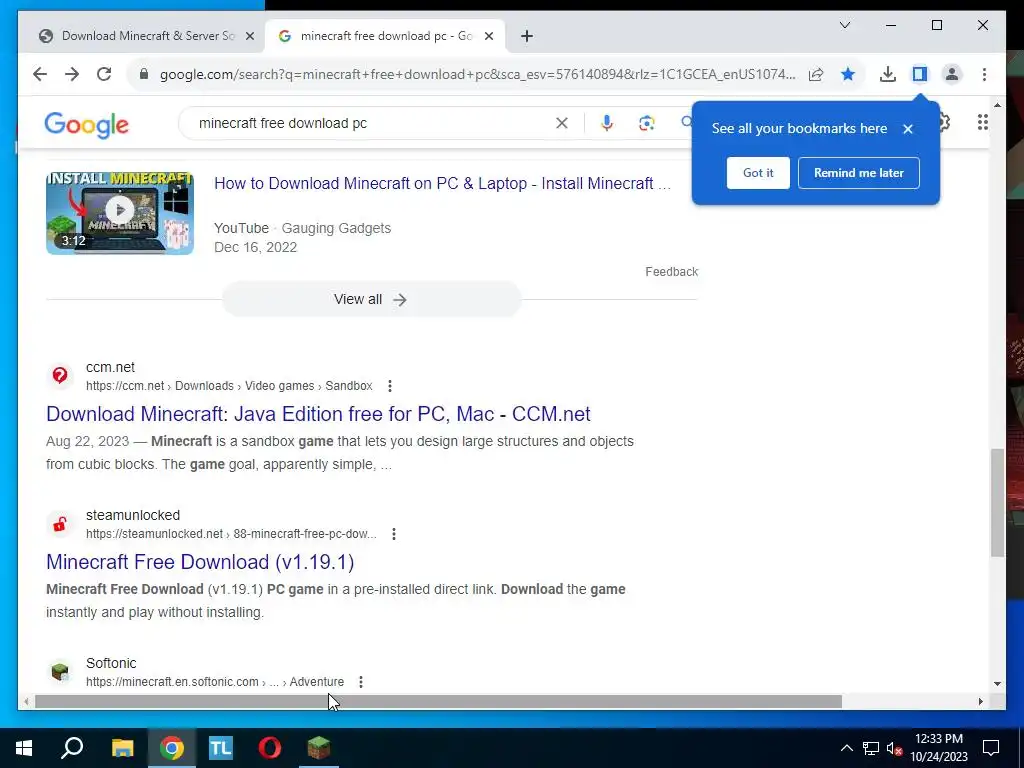This screenshot has height=768, width=1024.
Task: Dismiss the bookmarks tooltip with X
Action: pyautogui.click(x=908, y=129)
